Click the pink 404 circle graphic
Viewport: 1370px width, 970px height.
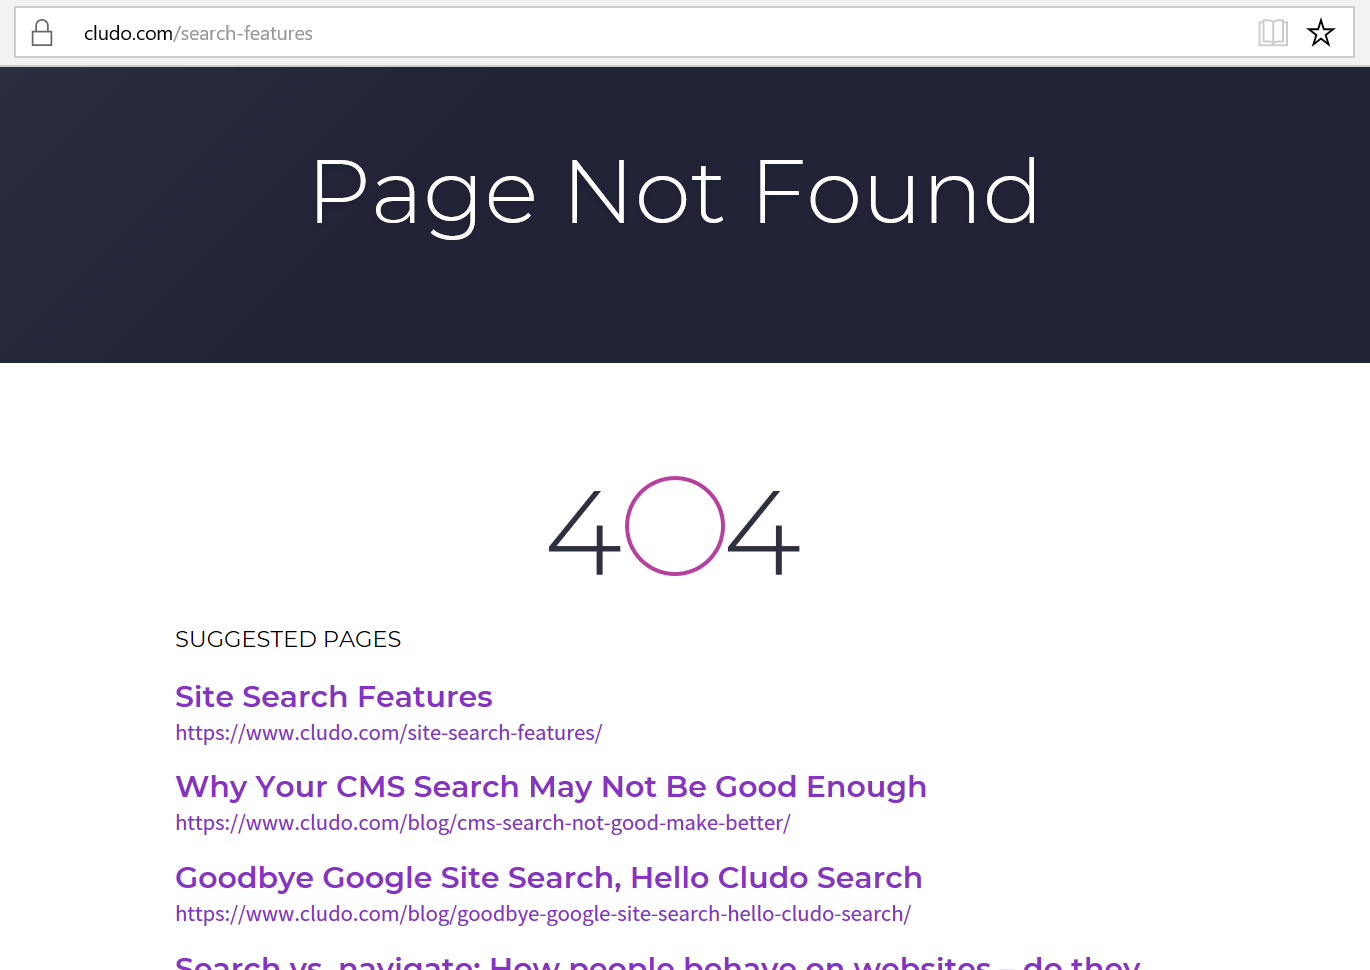673,528
